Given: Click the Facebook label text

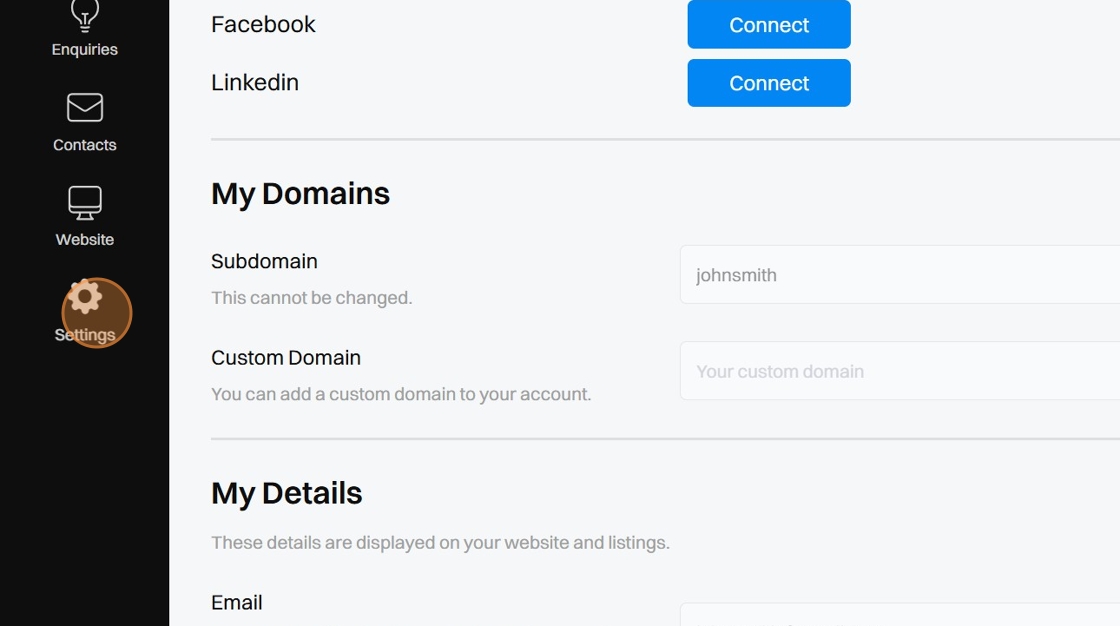Looking at the screenshot, I should 263,25.
